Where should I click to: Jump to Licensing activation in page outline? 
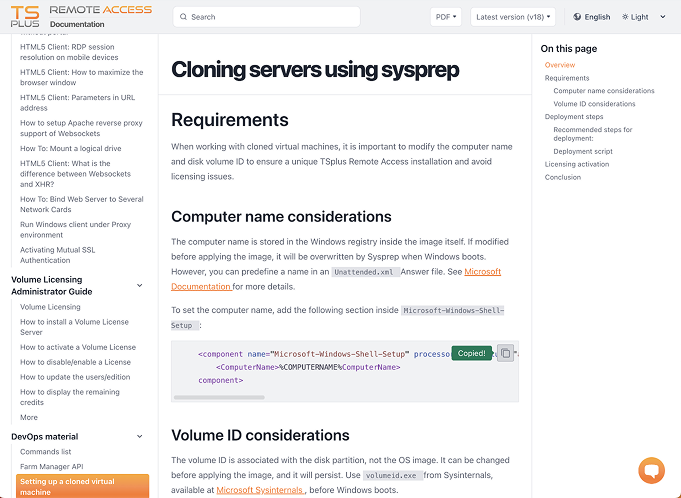(x=577, y=164)
